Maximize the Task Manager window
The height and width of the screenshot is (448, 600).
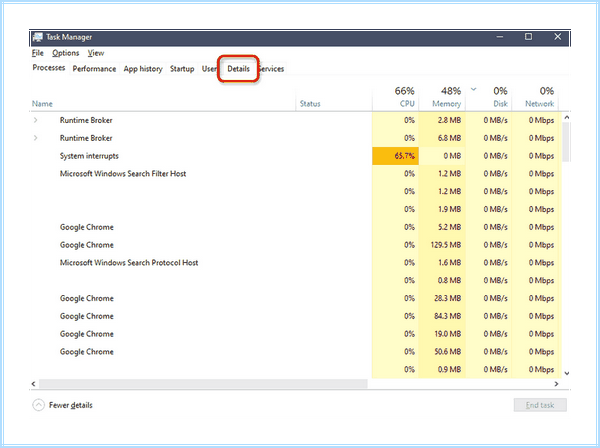coord(528,37)
